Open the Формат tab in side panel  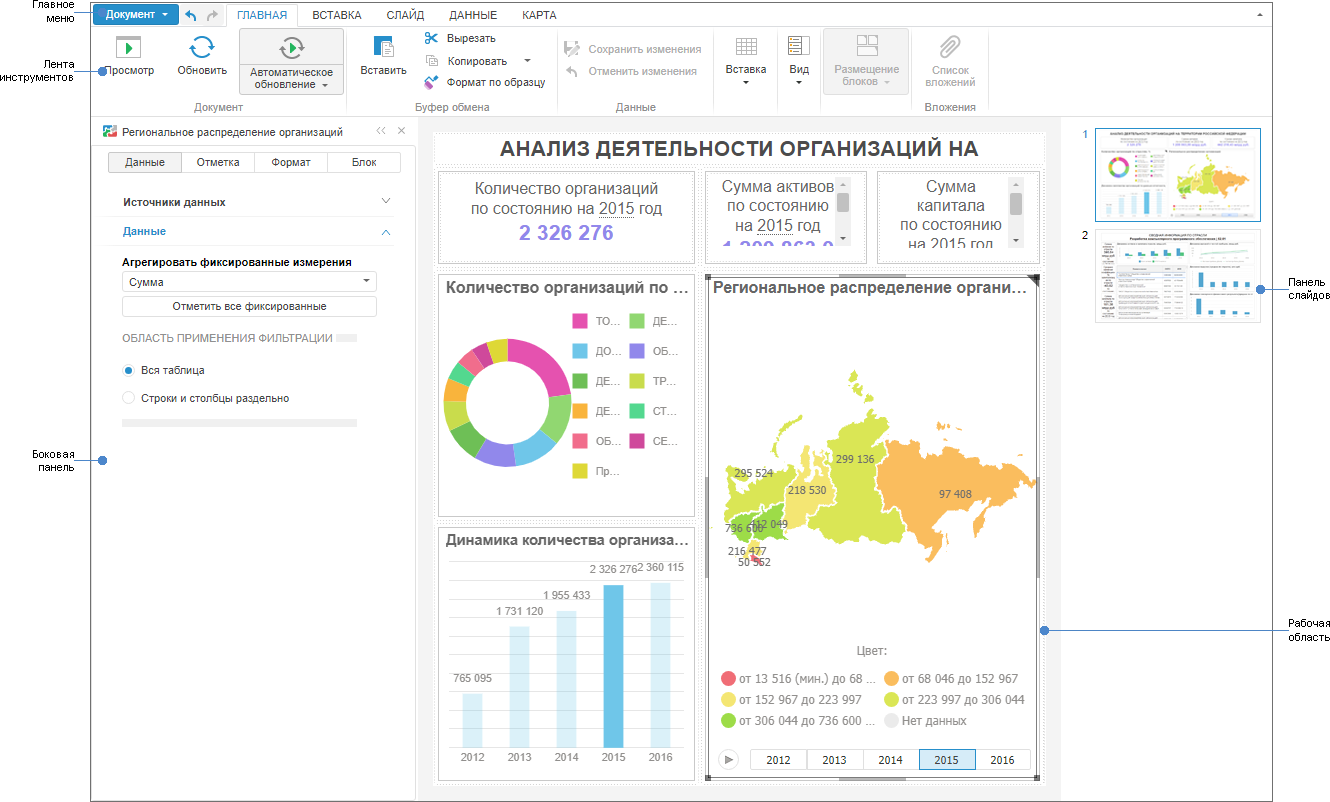(x=291, y=163)
